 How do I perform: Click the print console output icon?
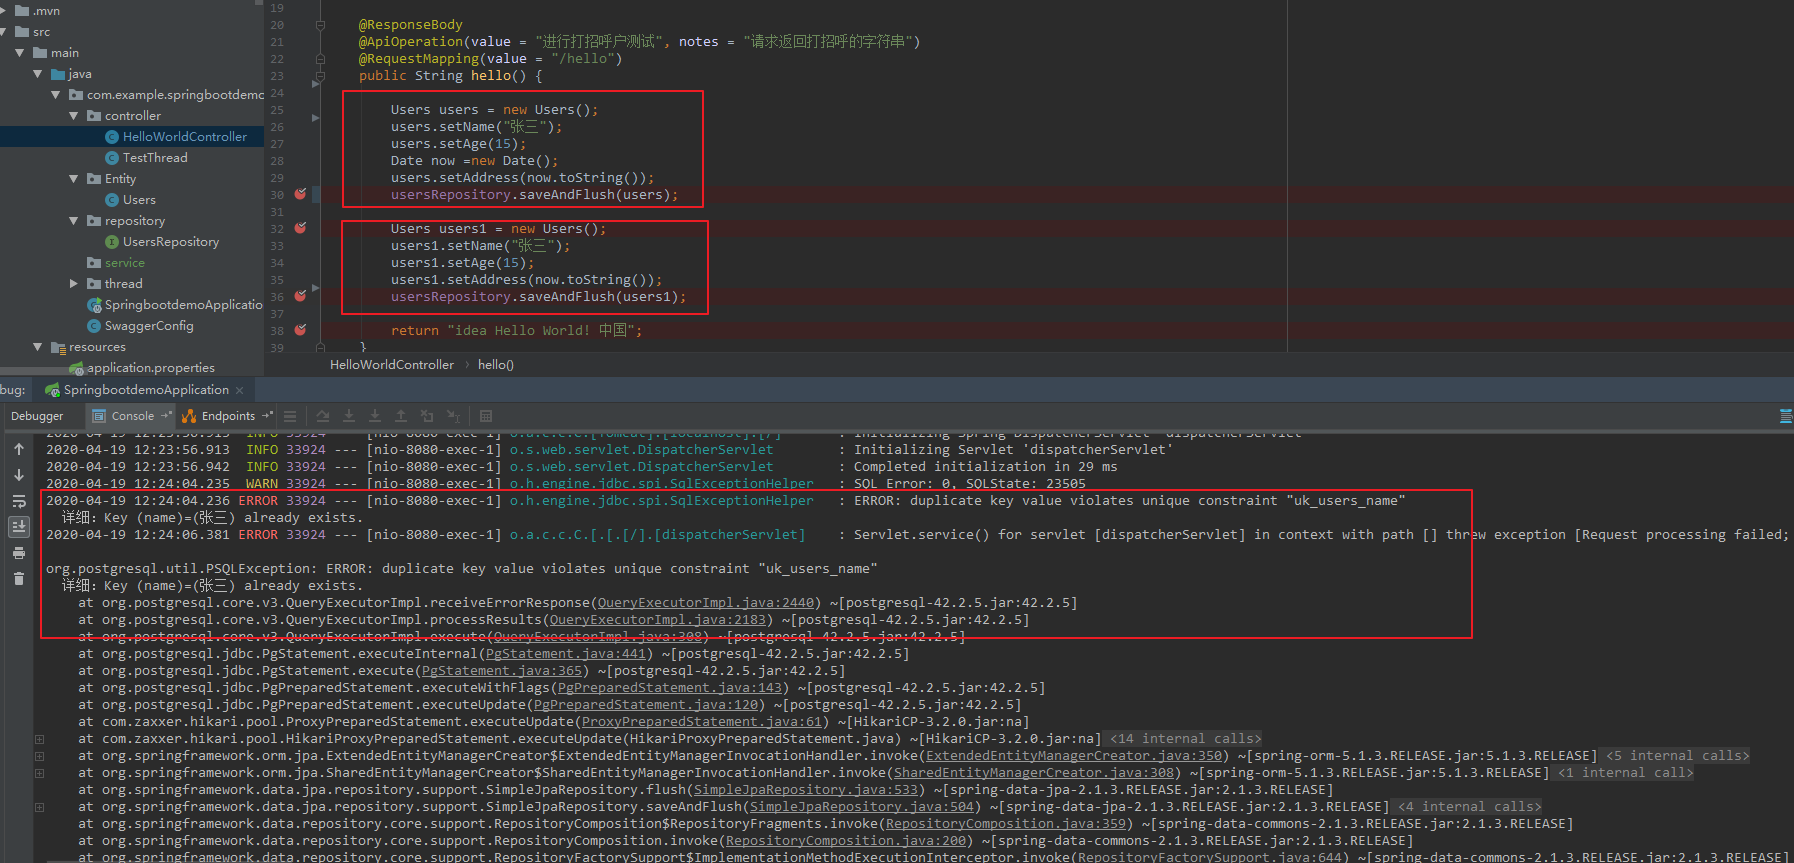pos(19,553)
